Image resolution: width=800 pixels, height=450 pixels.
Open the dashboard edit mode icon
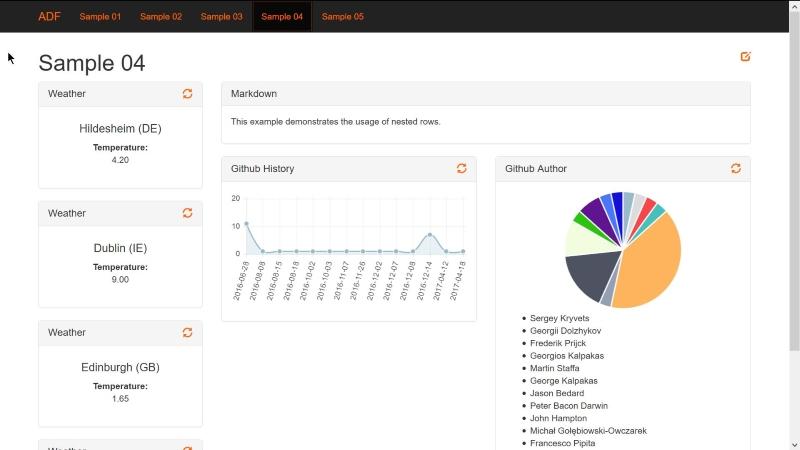click(745, 57)
